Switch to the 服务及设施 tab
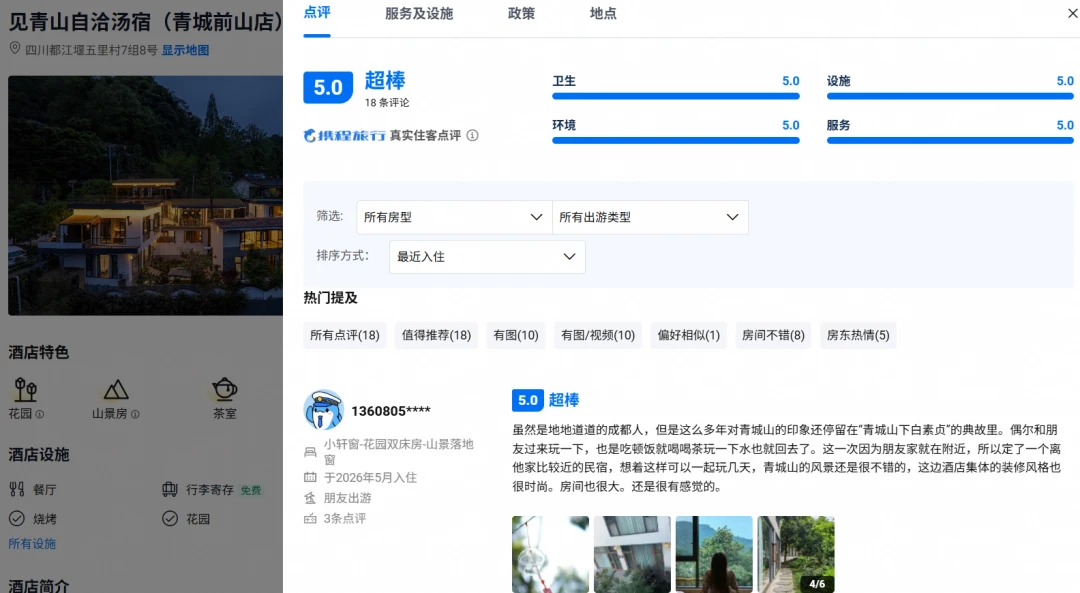 tap(419, 14)
